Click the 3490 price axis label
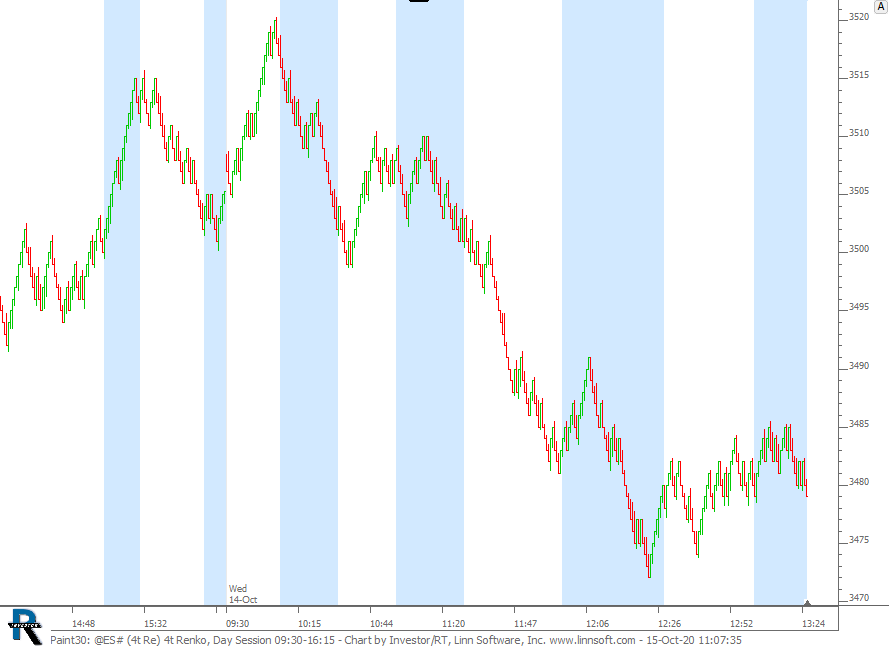 pos(858,366)
